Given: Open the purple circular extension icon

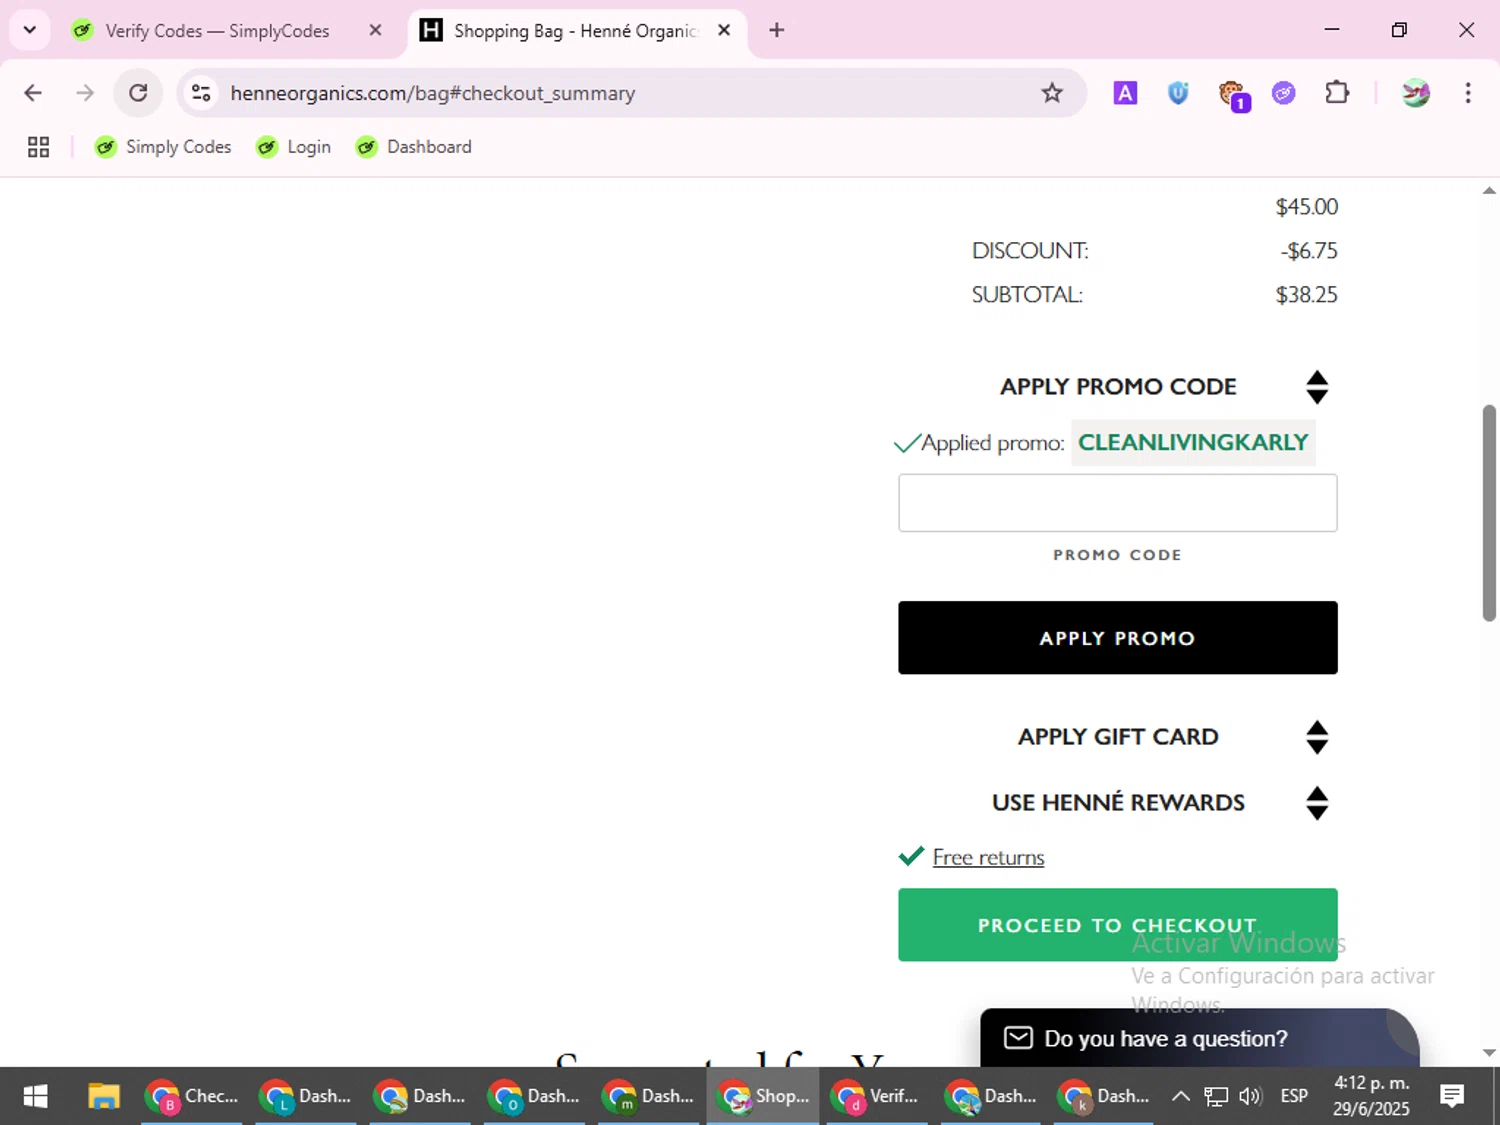Looking at the screenshot, I should pos(1284,93).
